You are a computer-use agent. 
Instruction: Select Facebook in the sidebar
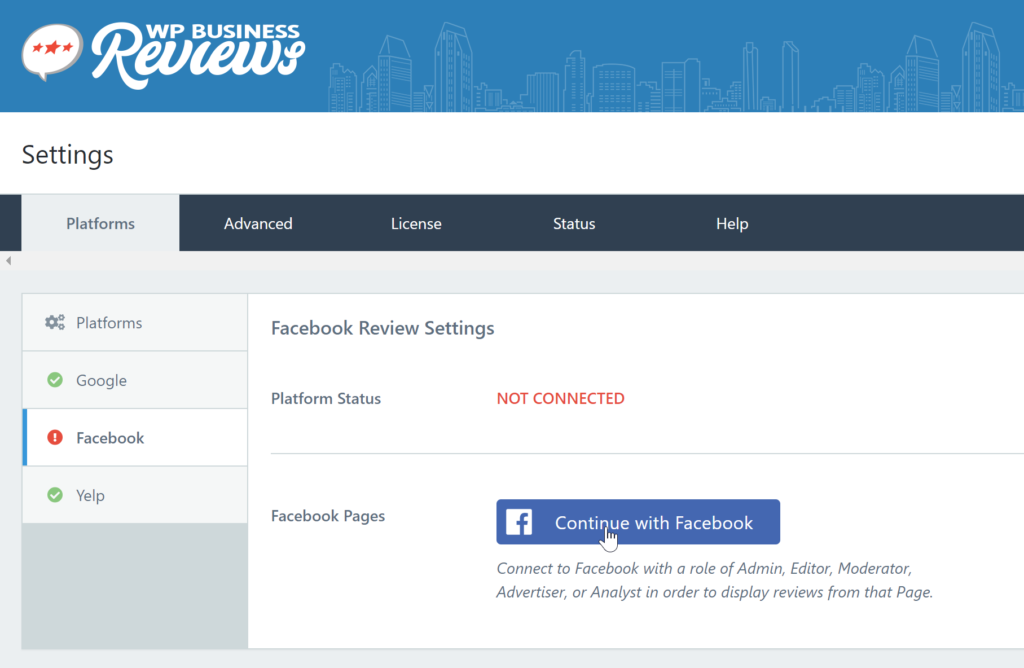click(135, 437)
